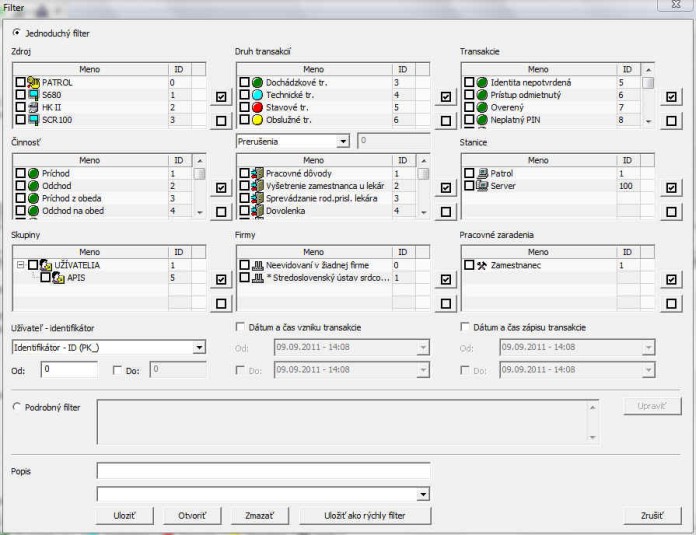The image size is (696, 535).
Task: Check Dátum a čas vzniku transakcie
Action: pos(240,327)
